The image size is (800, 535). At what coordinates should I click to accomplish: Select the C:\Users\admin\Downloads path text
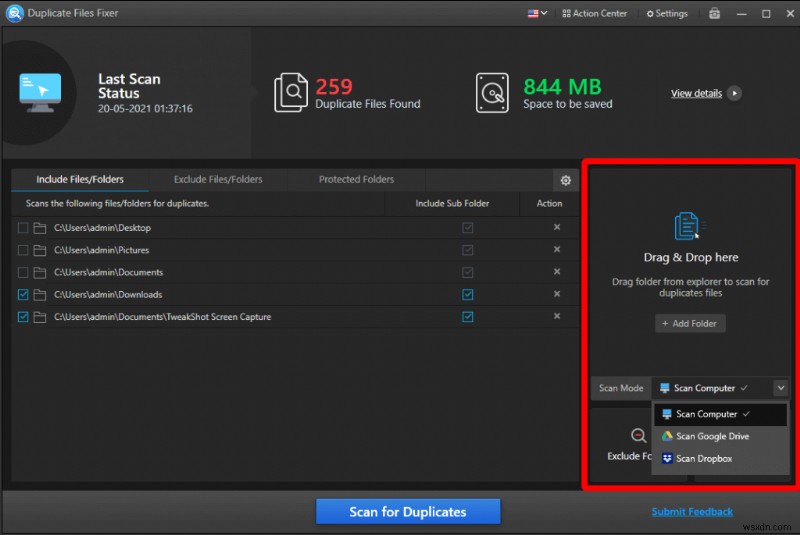[x=108, y=295]
